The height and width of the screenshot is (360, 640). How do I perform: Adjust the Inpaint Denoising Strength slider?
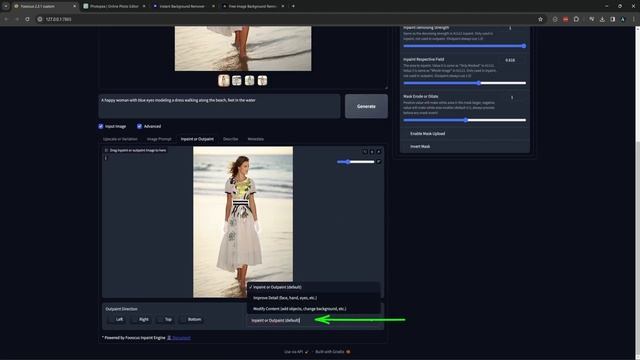tap(464, 46)
